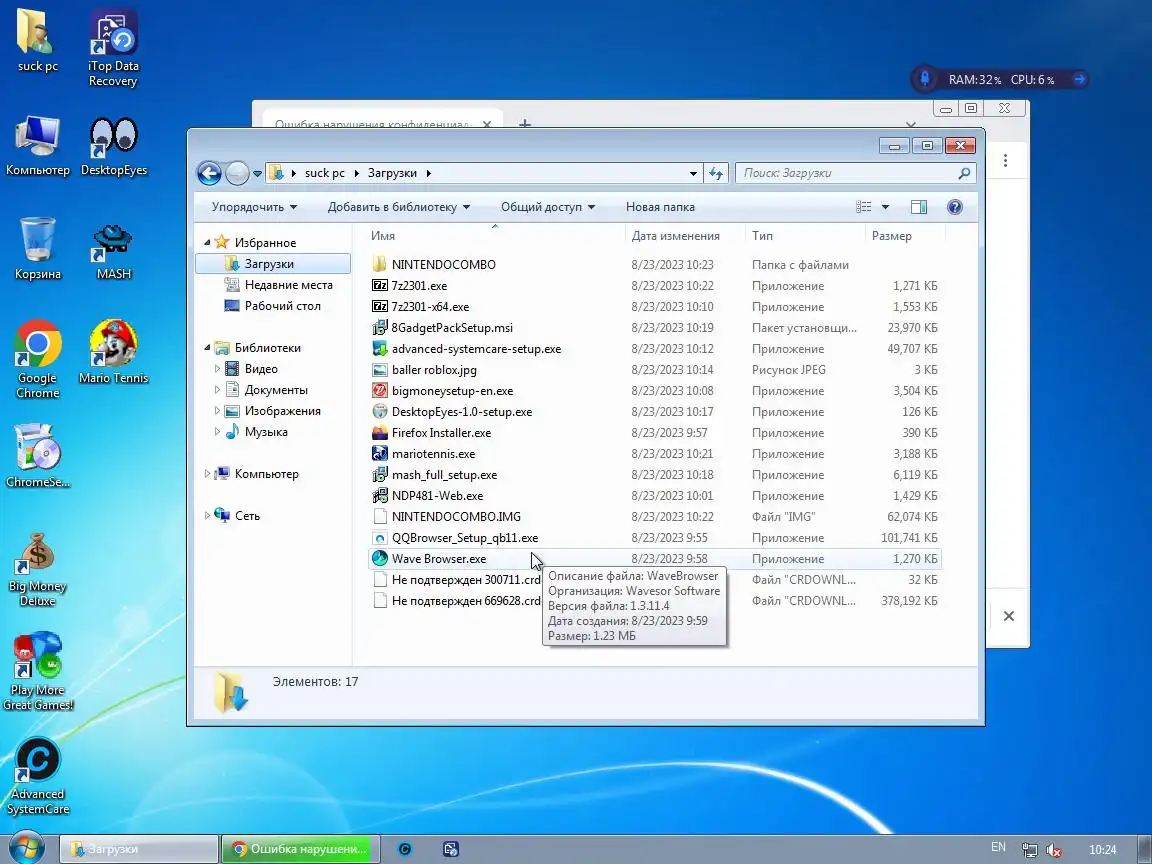Viewport: 1152px width, 864px height.
Task: Open recent pages dropdown next to forward arrow
Action: pyautogui.click(x=257, y=174)
